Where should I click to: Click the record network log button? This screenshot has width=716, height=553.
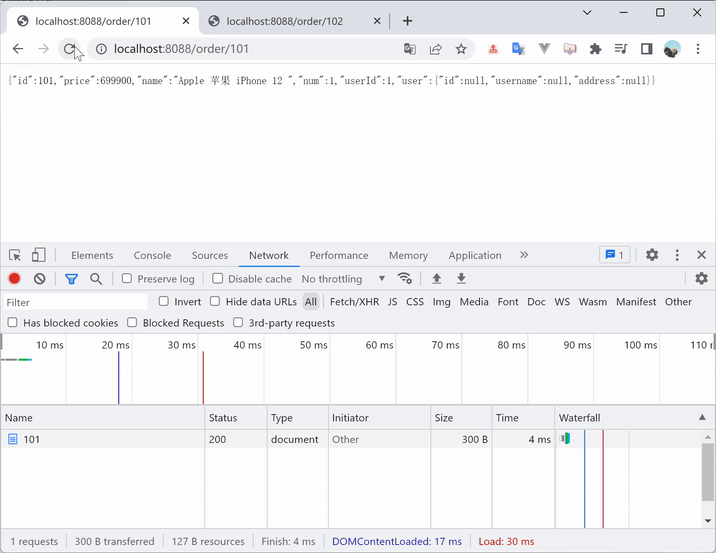[x=14, y=279]
